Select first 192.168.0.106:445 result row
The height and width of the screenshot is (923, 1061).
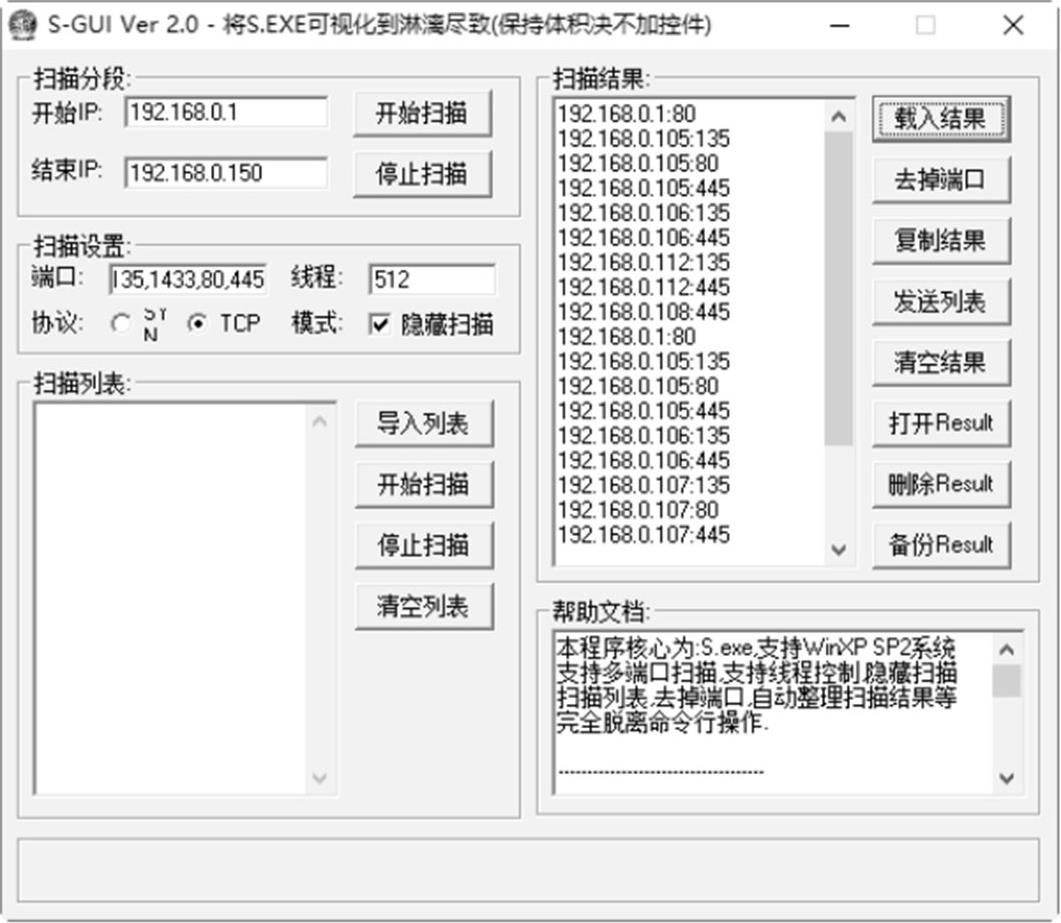[644, 238]
